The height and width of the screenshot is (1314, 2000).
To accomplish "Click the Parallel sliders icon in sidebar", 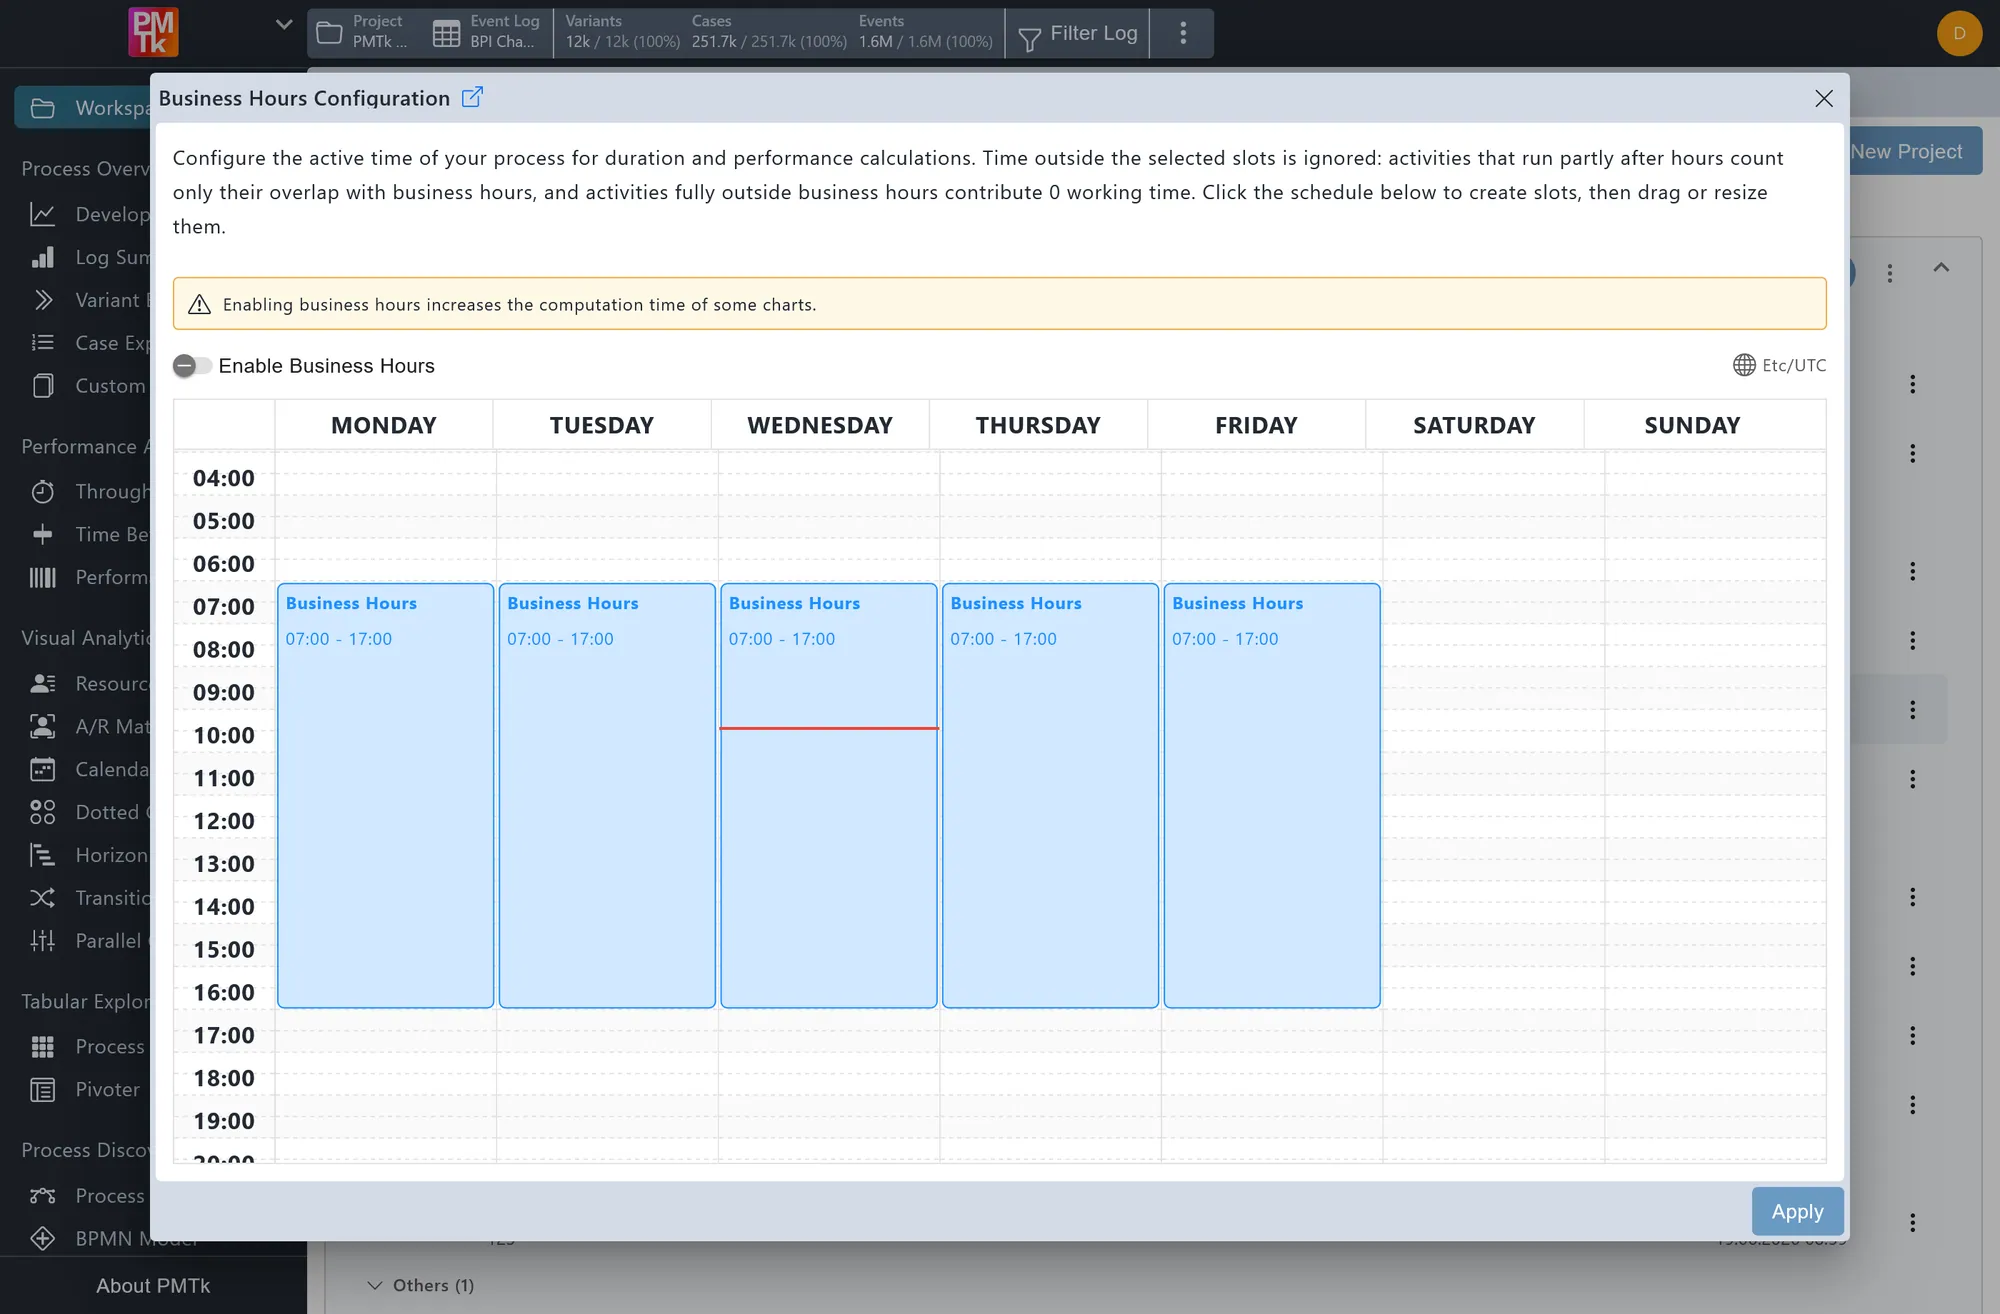I will point(42,941).
